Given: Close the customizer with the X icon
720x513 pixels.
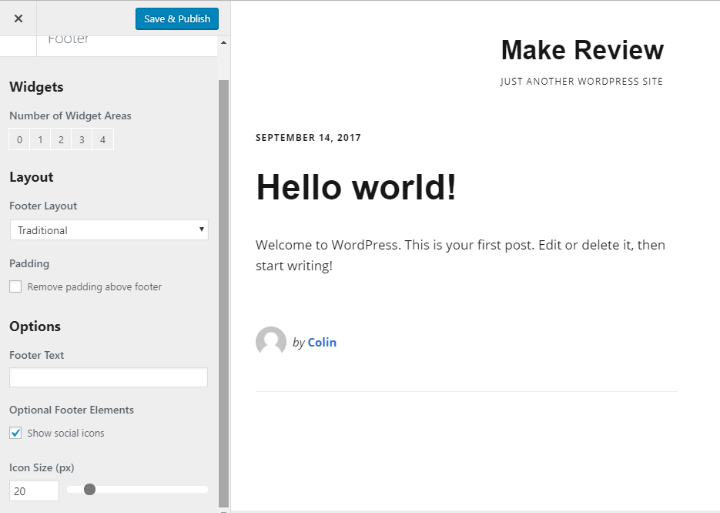Looking at the screenshot, I should 18,18.
